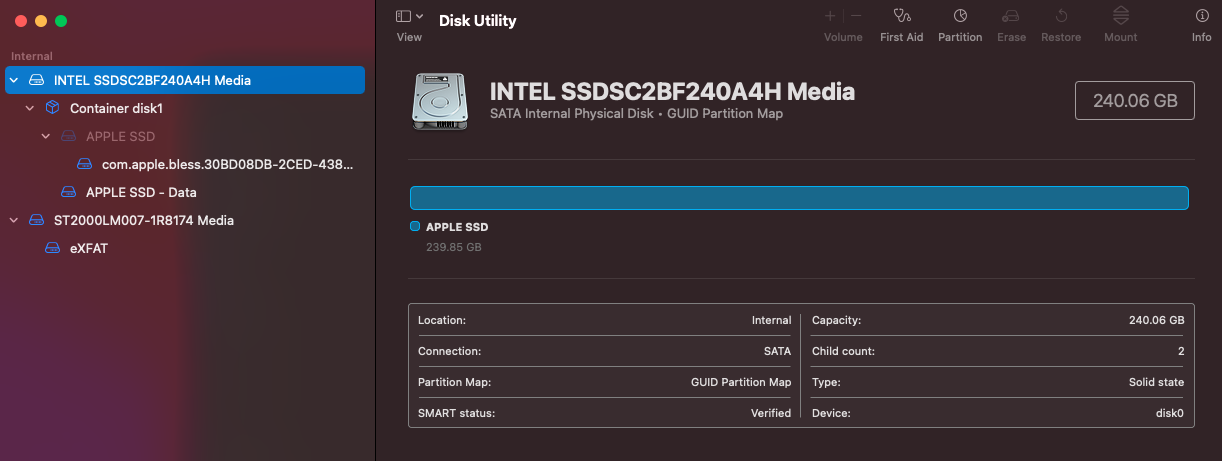Image resolution: width=1222 pixels, height=461 pixels.
Task: Click the Mount toolbar icon
Action: (1121, 16)
